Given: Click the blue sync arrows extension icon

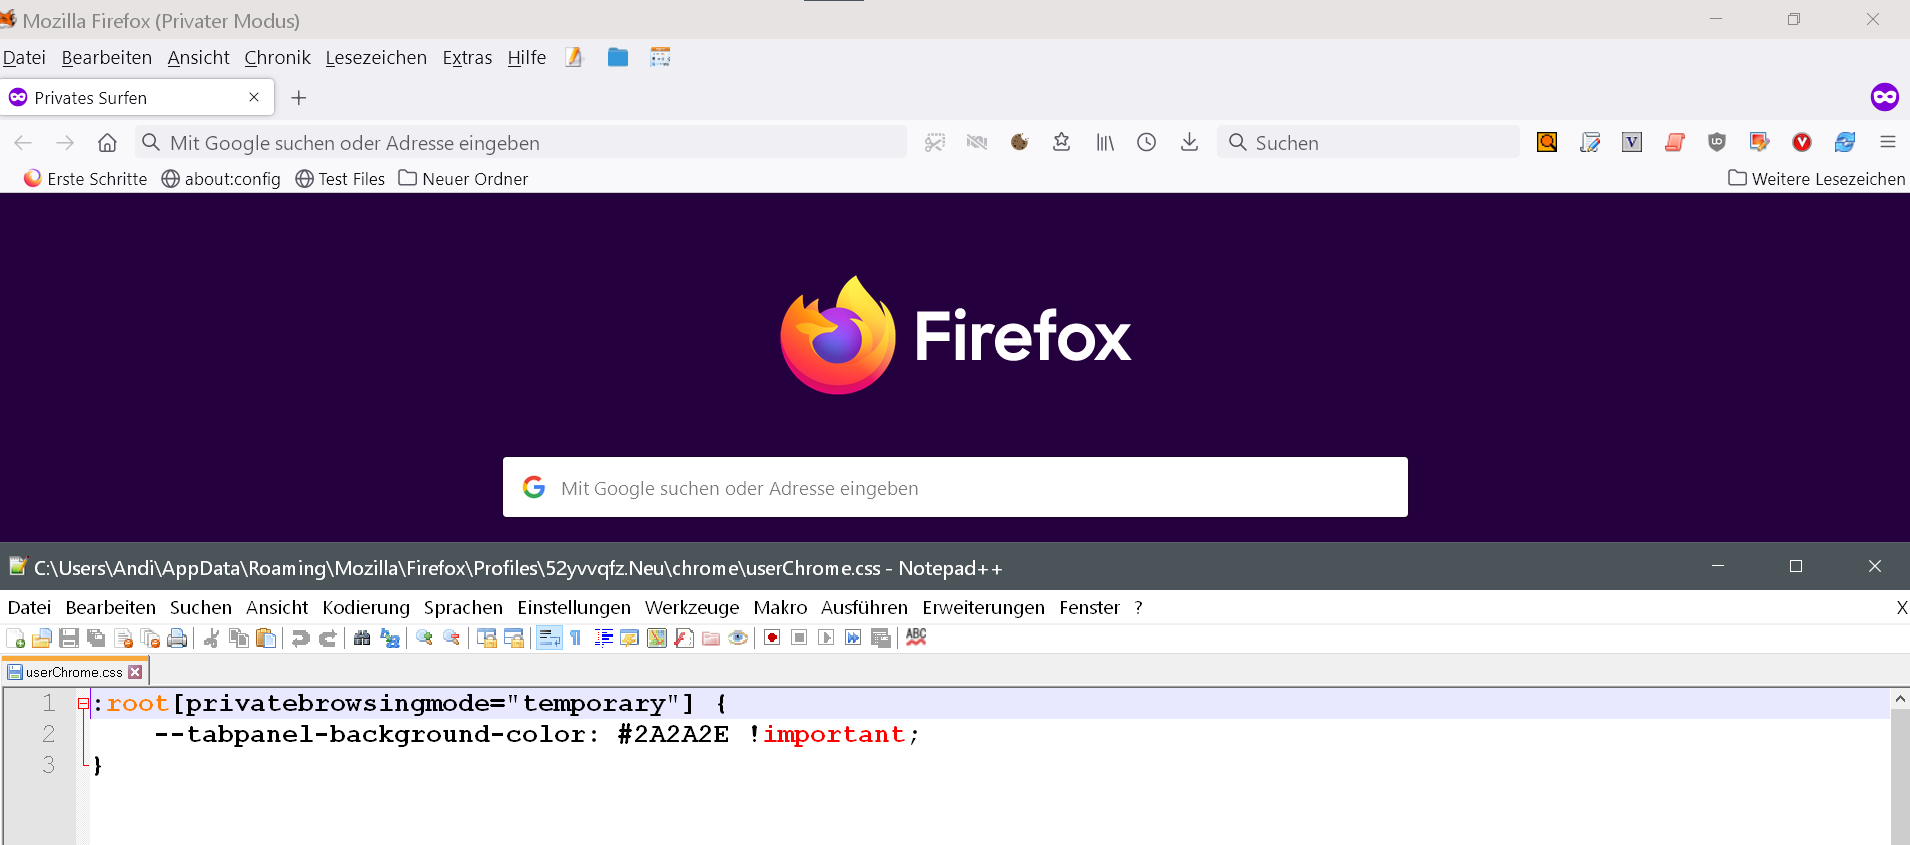Looking at the screenshot, I should [1845, 142].
